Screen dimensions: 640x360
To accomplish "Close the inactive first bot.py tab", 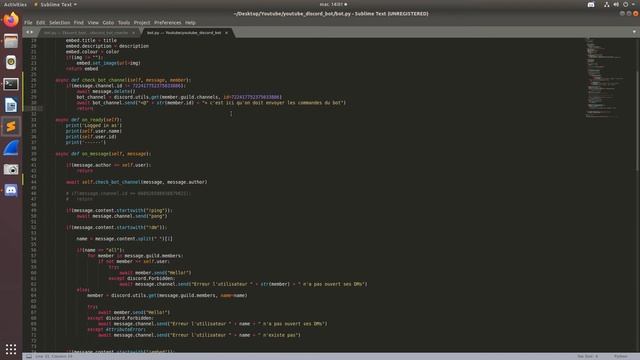I will pos(133,33).
